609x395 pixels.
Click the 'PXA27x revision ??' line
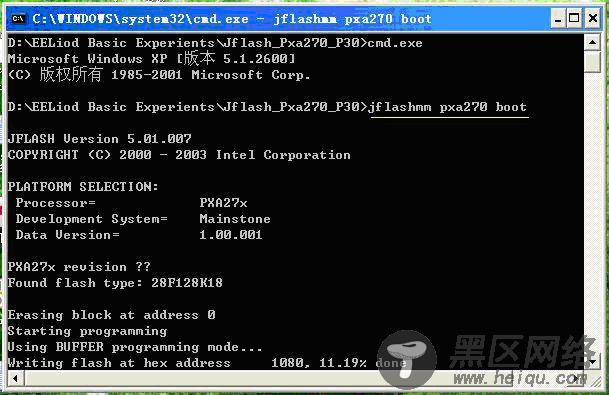79,266
